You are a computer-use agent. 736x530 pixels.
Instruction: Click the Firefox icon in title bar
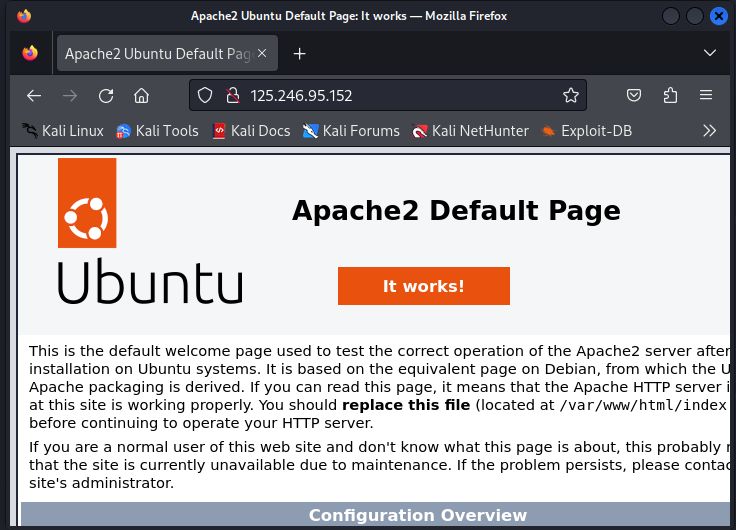[x=24, y=15]
